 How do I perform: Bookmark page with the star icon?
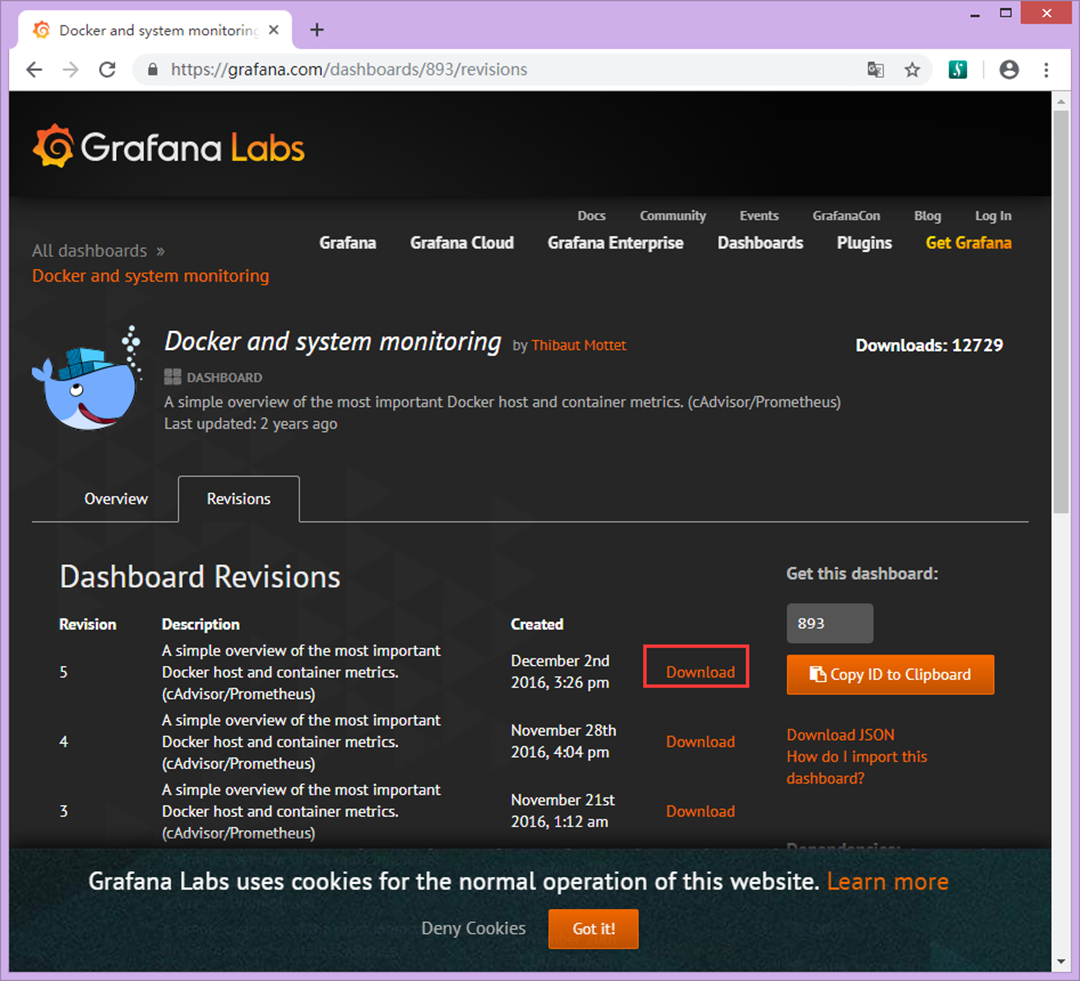[912, 70]
